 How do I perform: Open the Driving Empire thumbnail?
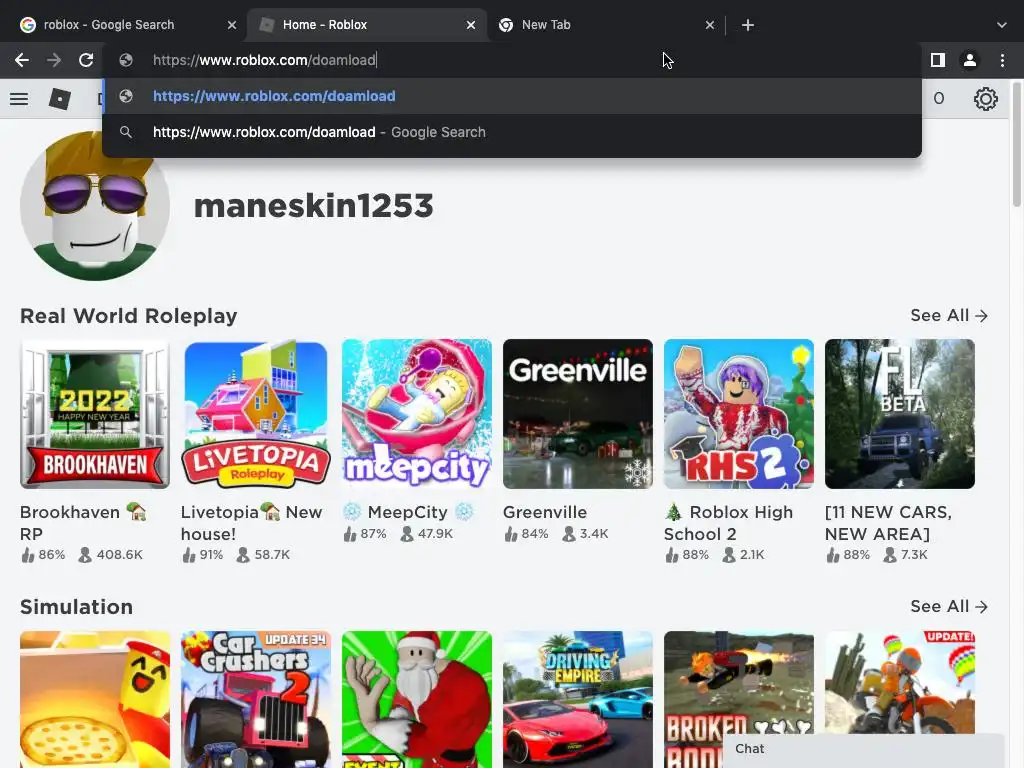click(578, 699)
